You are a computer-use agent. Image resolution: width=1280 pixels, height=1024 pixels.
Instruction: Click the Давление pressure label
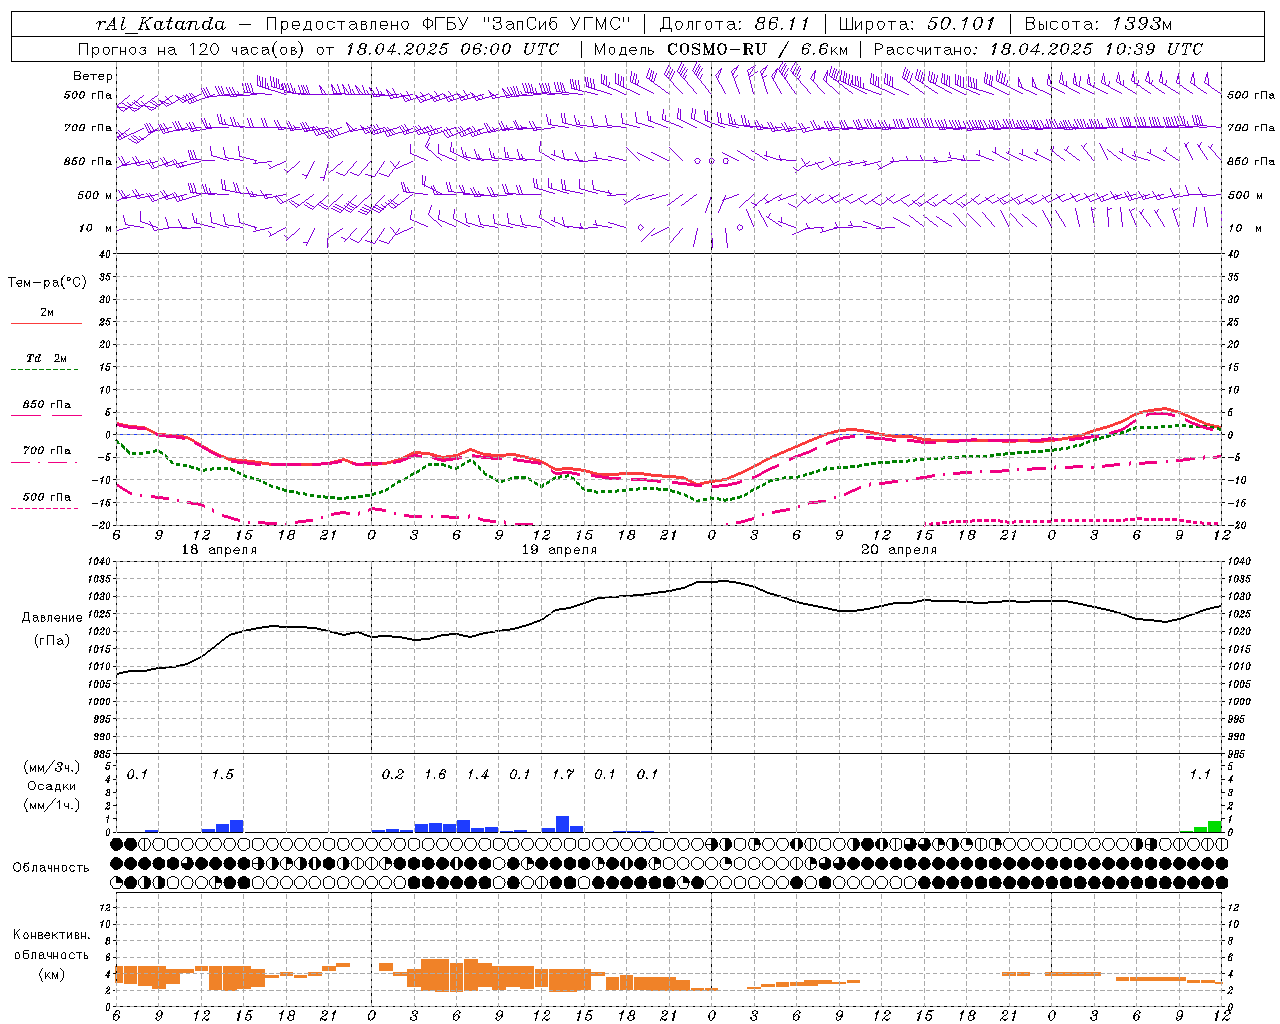coord(52,618)
